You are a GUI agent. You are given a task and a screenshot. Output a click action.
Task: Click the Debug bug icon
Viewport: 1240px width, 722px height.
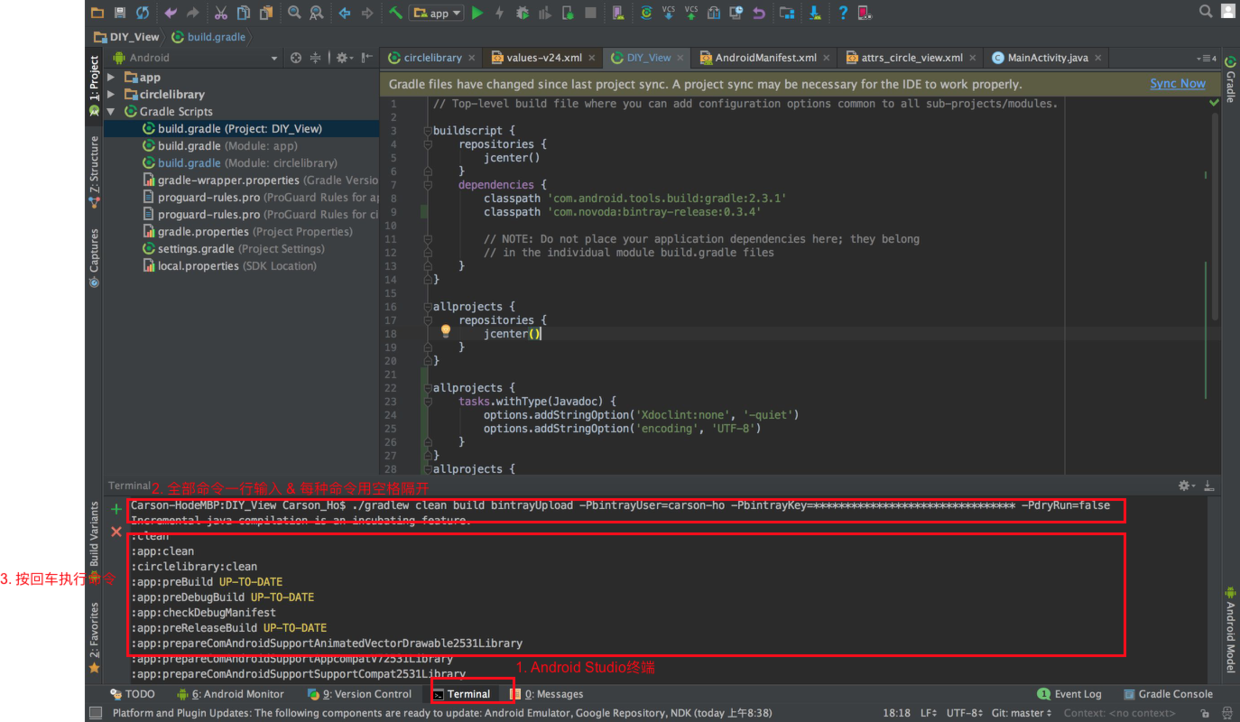click(522, 13)
